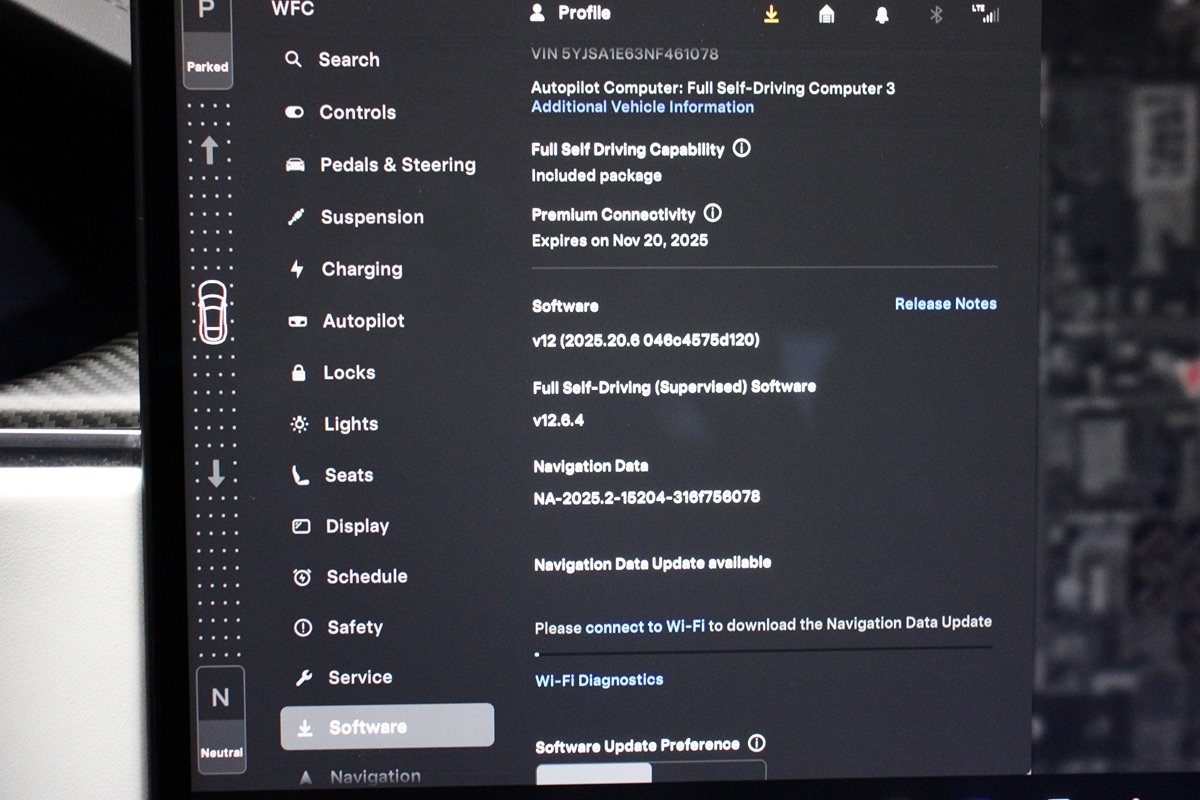
Task: Open the Release Notes link
Action: click(944, 303)
